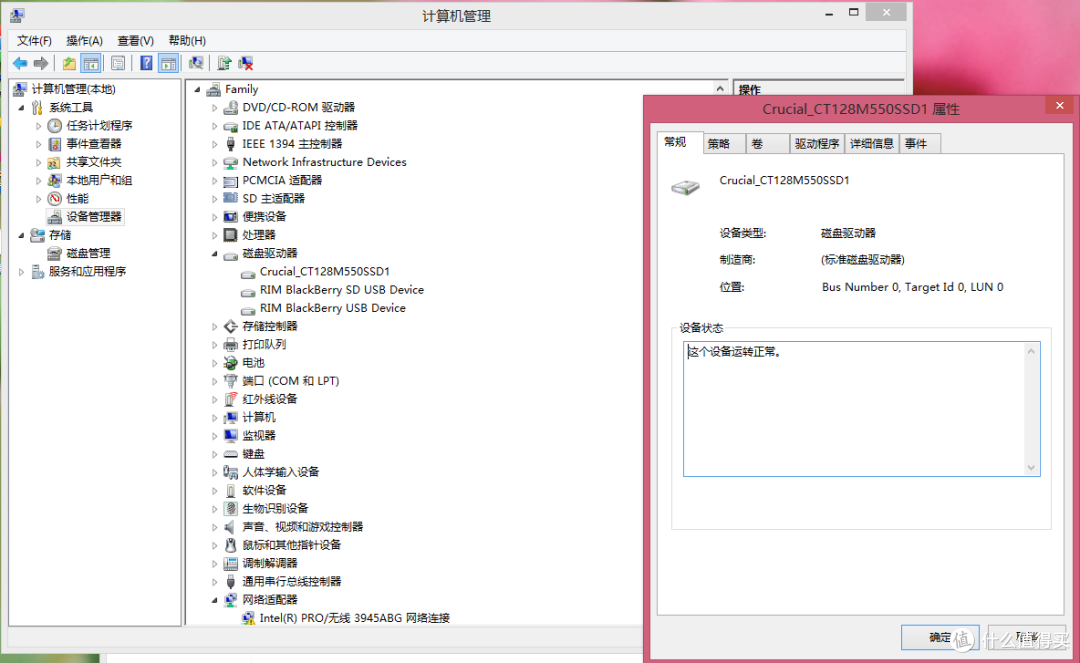Open the 操作(A) menu
The width and height of the screenshot is (1080, 663).
pos(84,41)
